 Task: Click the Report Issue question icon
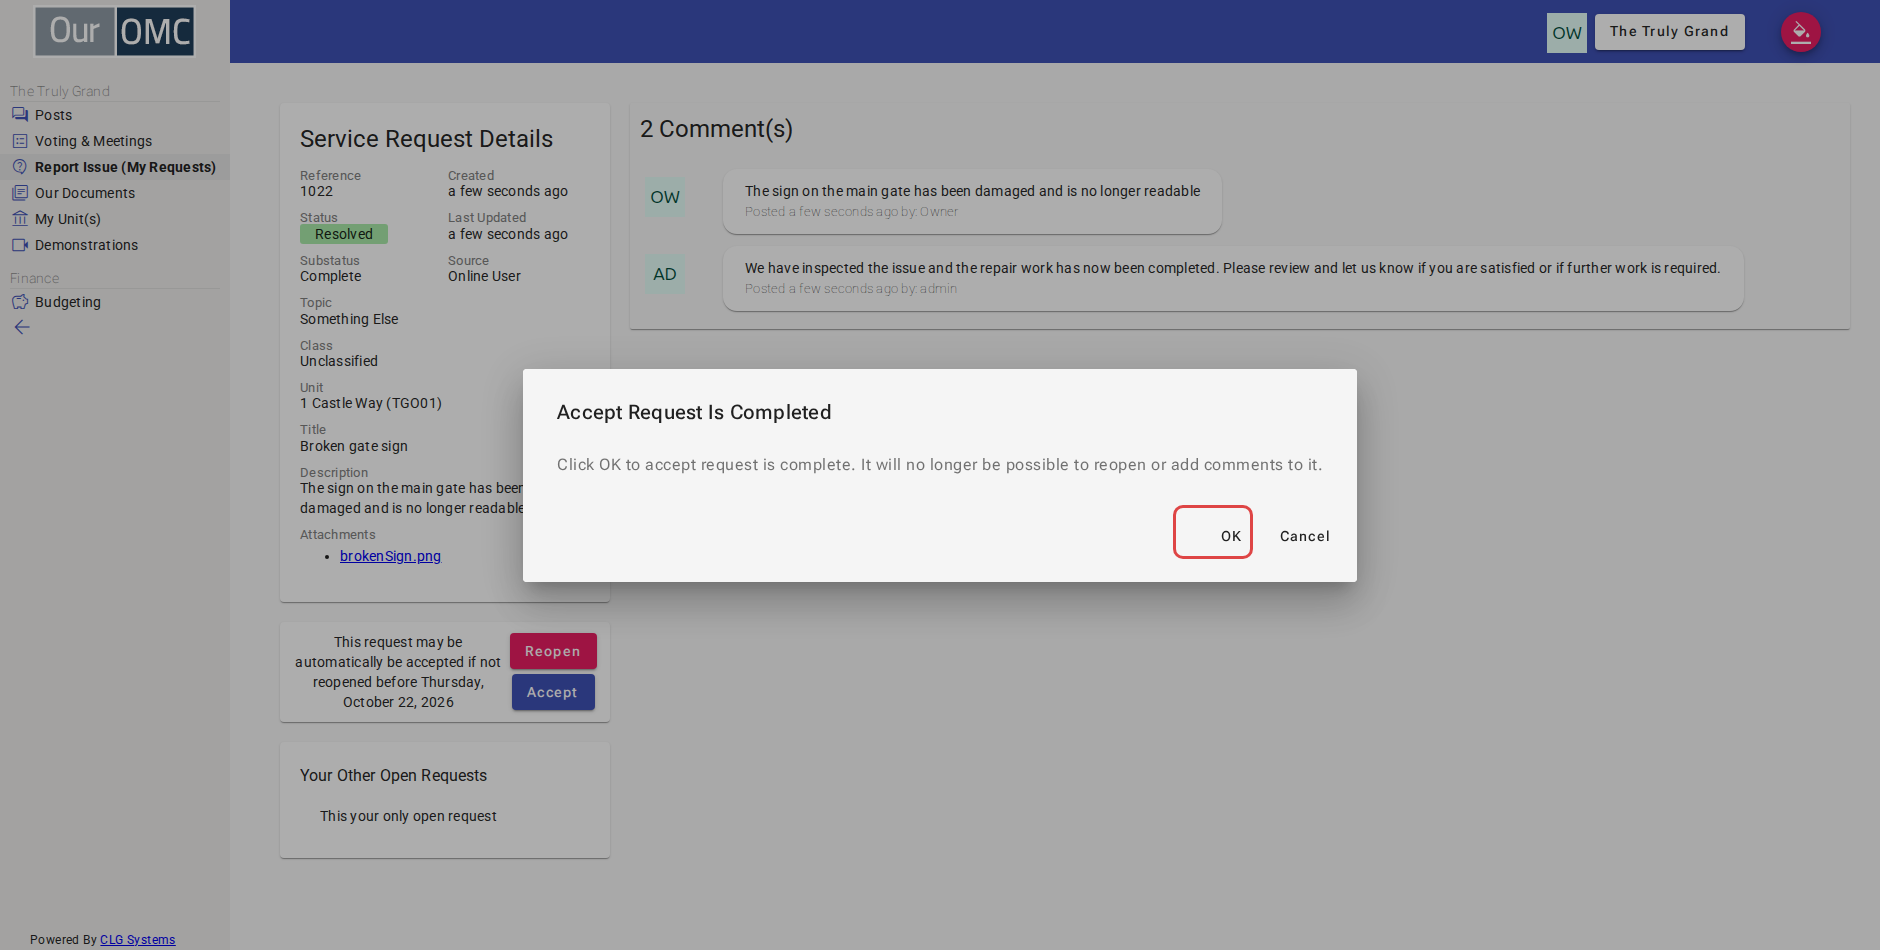click(20, 167)
